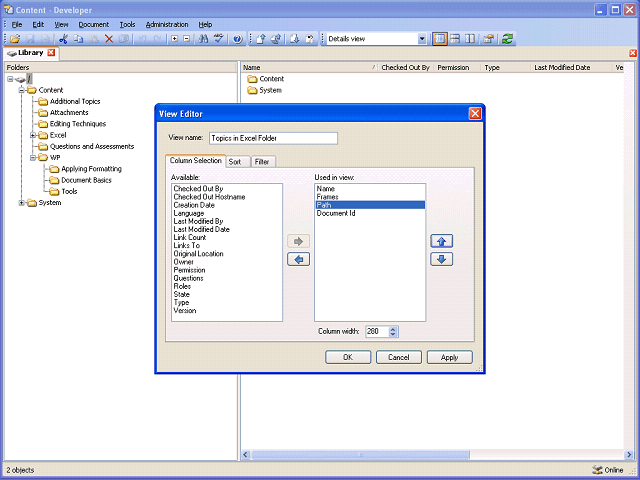This screenshot has width=640, height=480.
Task: Collapse the root folder node
Action: pyautogui.click(x=10, y=79)
